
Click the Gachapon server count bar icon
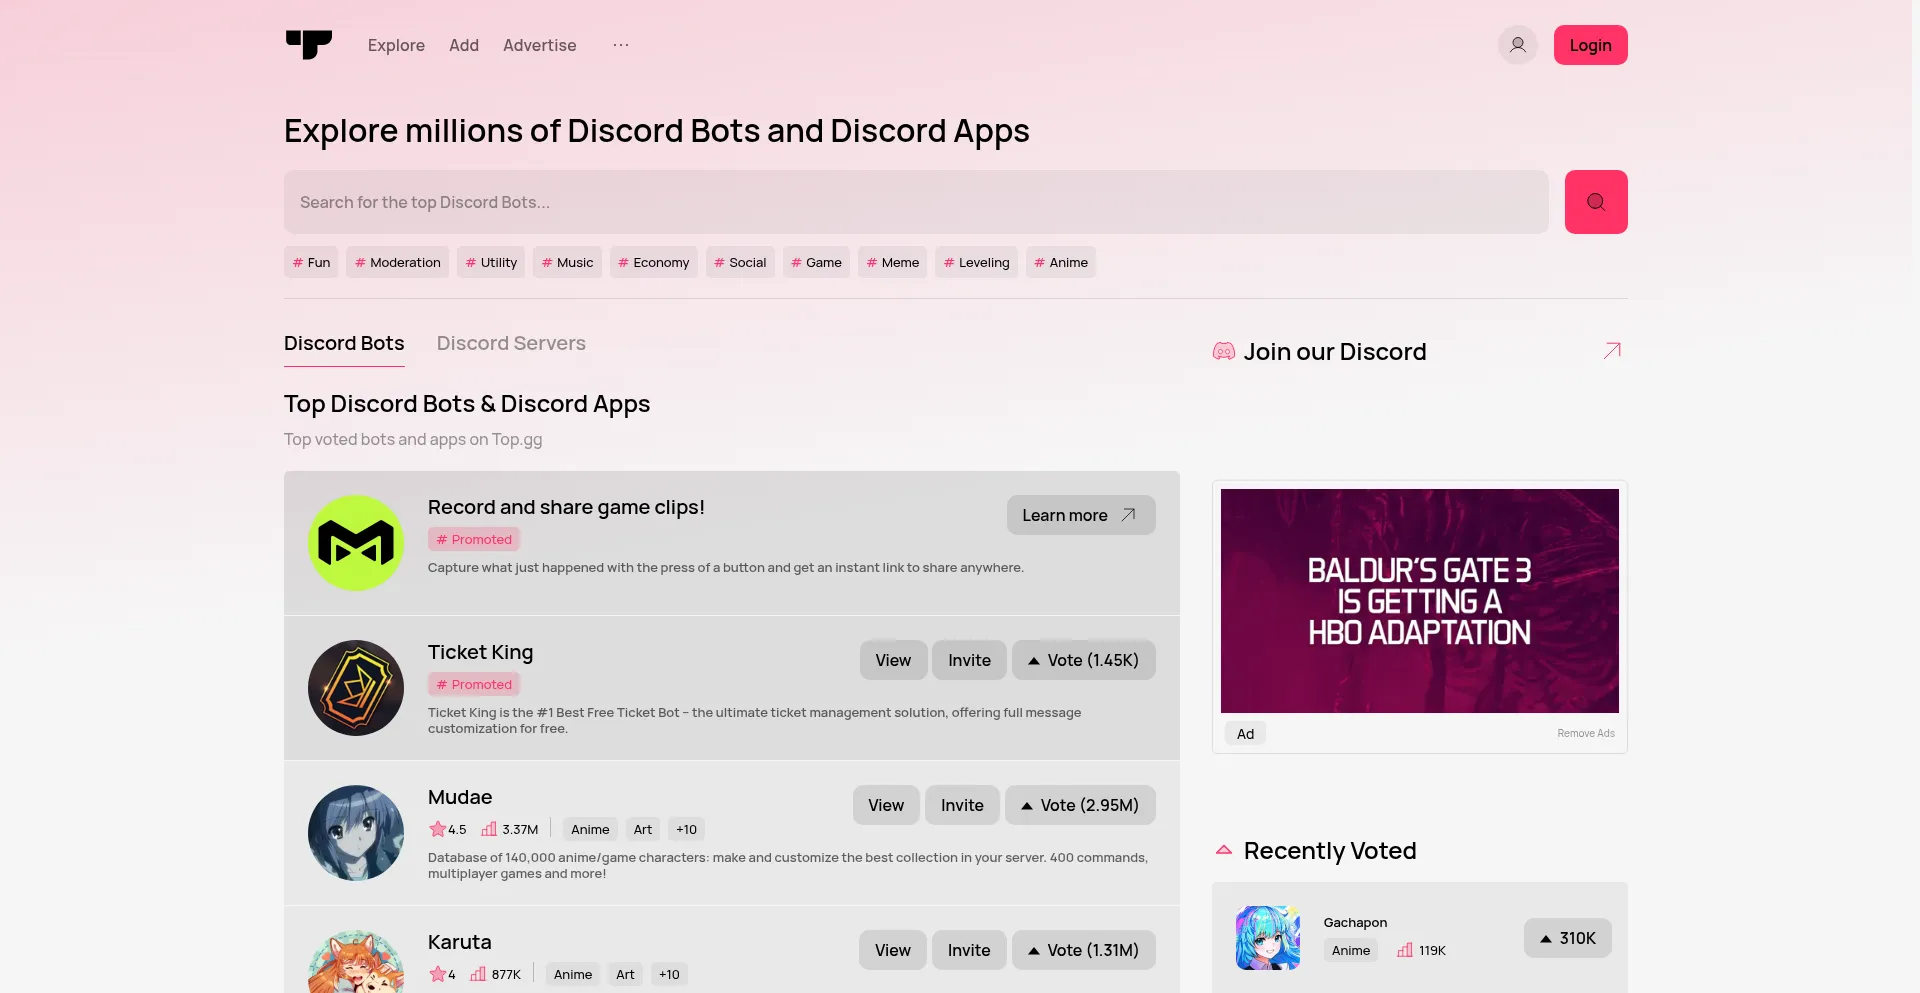click(1405, 950)
